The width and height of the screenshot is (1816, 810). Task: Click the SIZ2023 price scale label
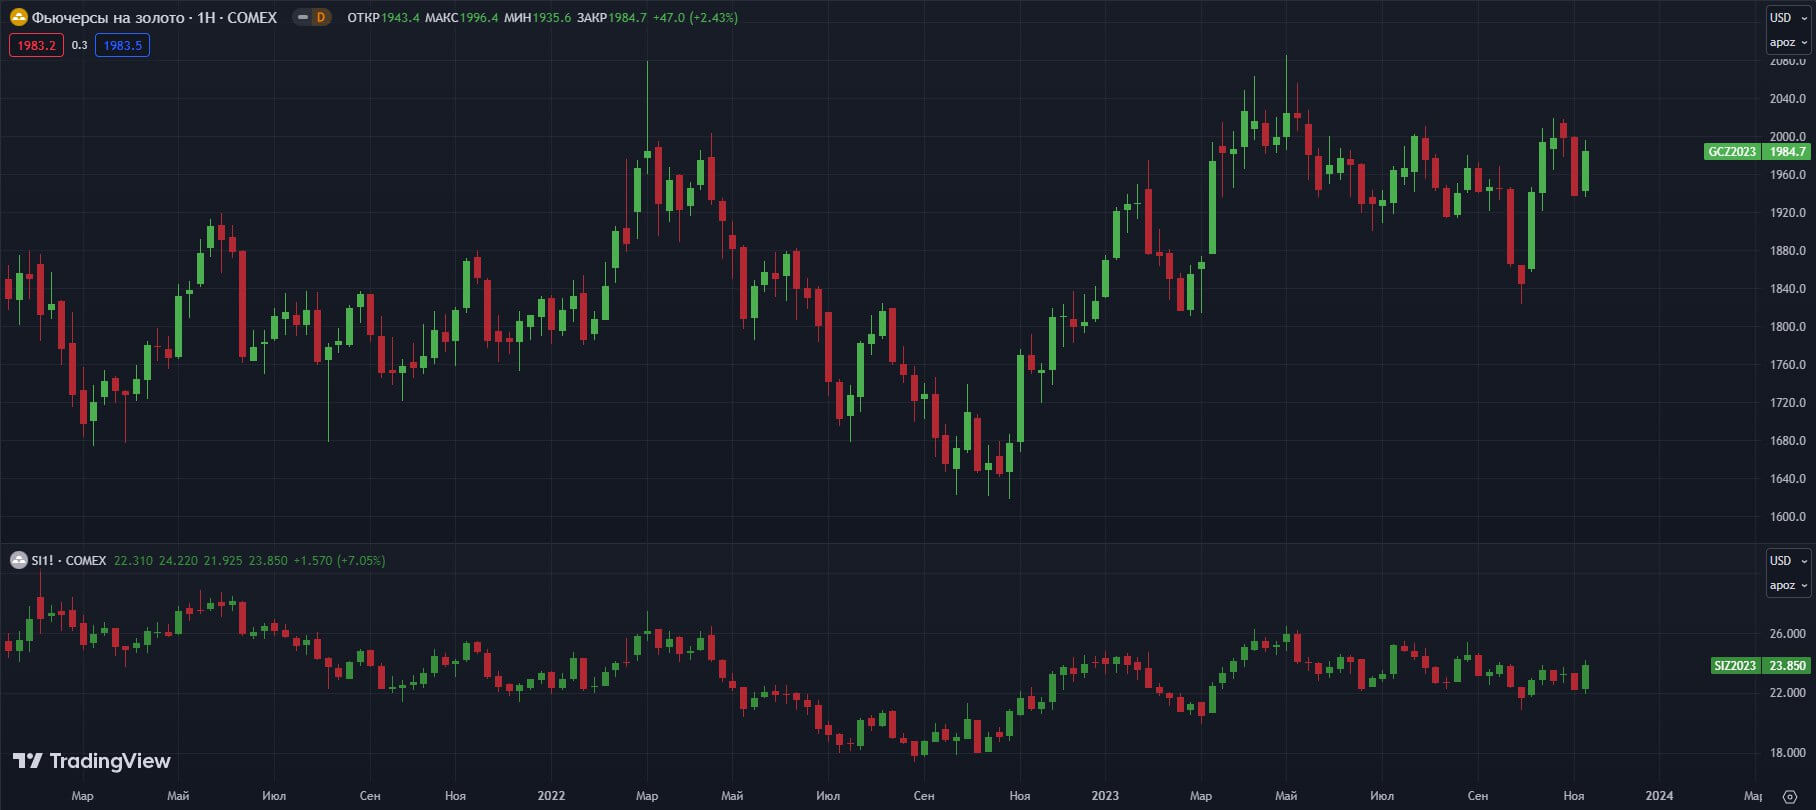click(1735, 665)
